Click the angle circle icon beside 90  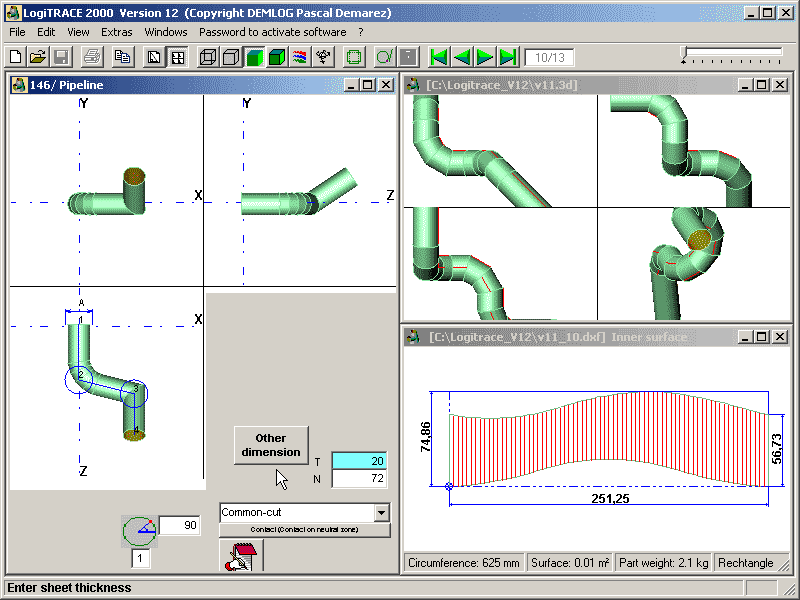pyautogui.click(x=139, y=531)
